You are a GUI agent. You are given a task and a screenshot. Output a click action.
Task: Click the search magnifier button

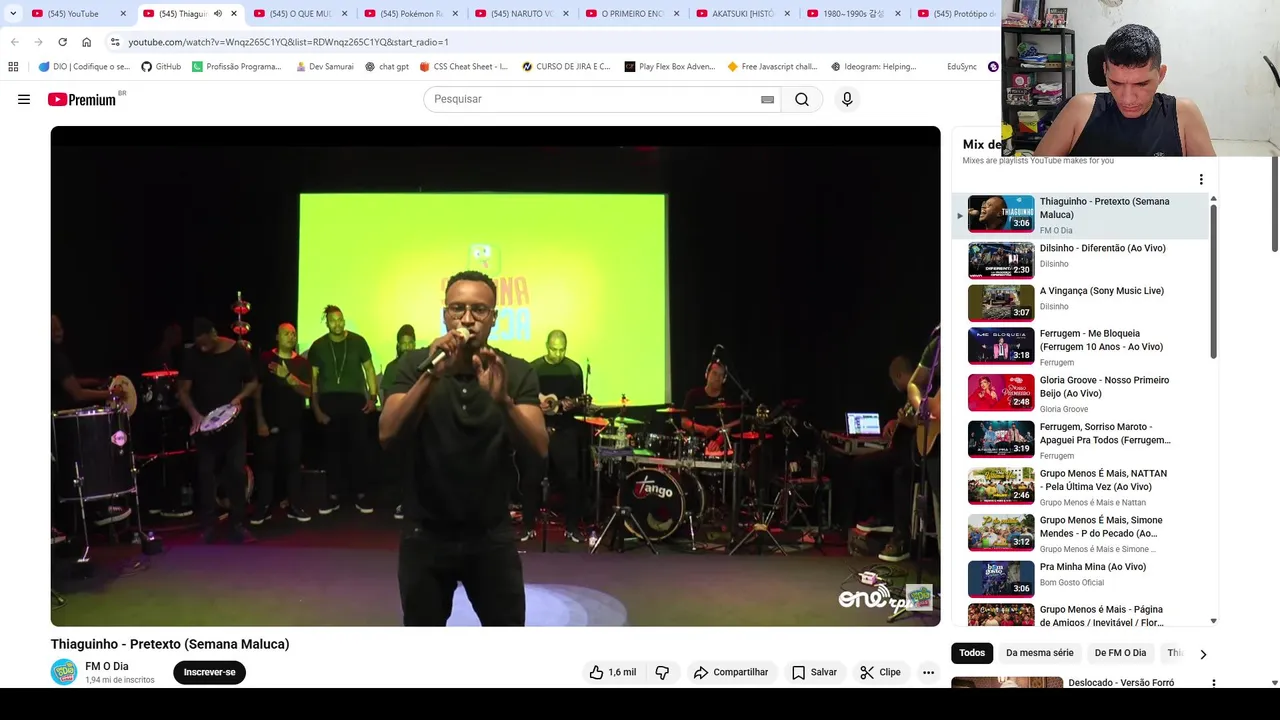click(x=802, y=99)
